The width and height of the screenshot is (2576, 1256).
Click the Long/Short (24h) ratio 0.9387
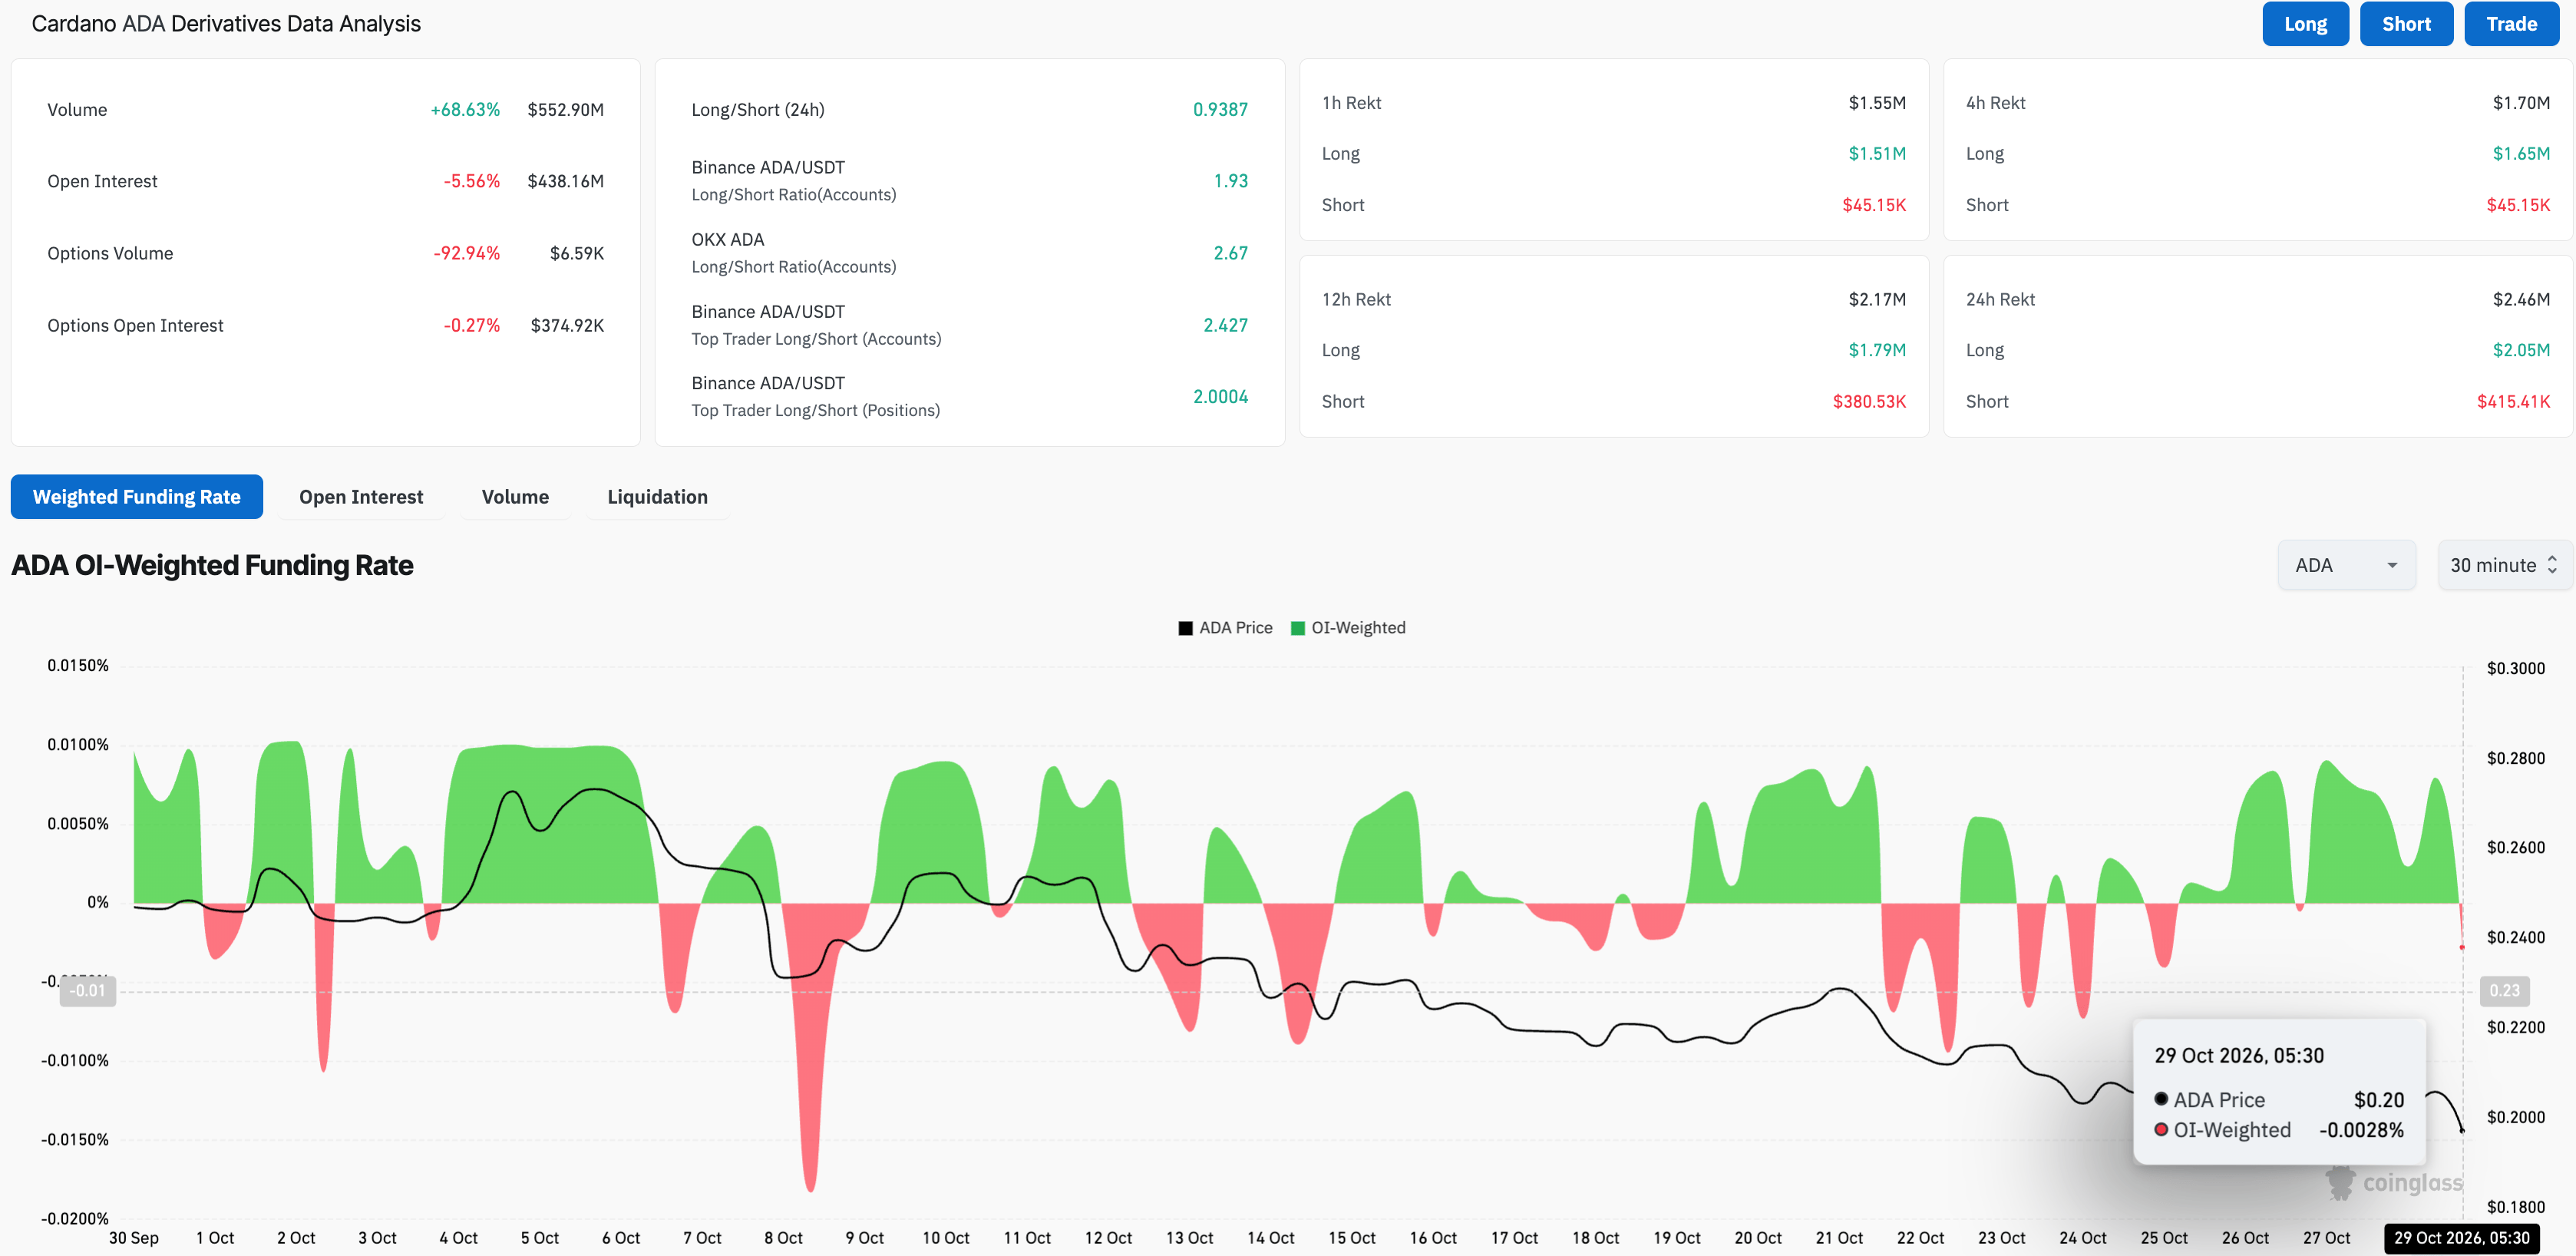click(x=1220, y=110)
